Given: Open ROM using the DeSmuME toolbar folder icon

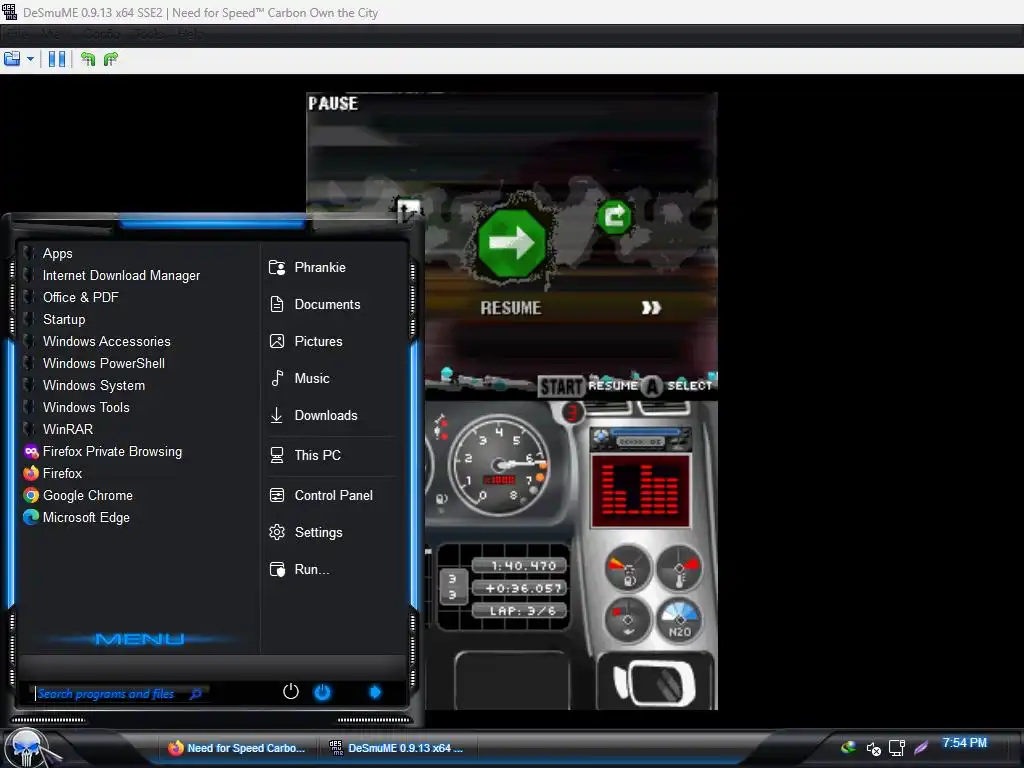Looking at the screenshot, I should pyautogui.click(x=12, y=59).
